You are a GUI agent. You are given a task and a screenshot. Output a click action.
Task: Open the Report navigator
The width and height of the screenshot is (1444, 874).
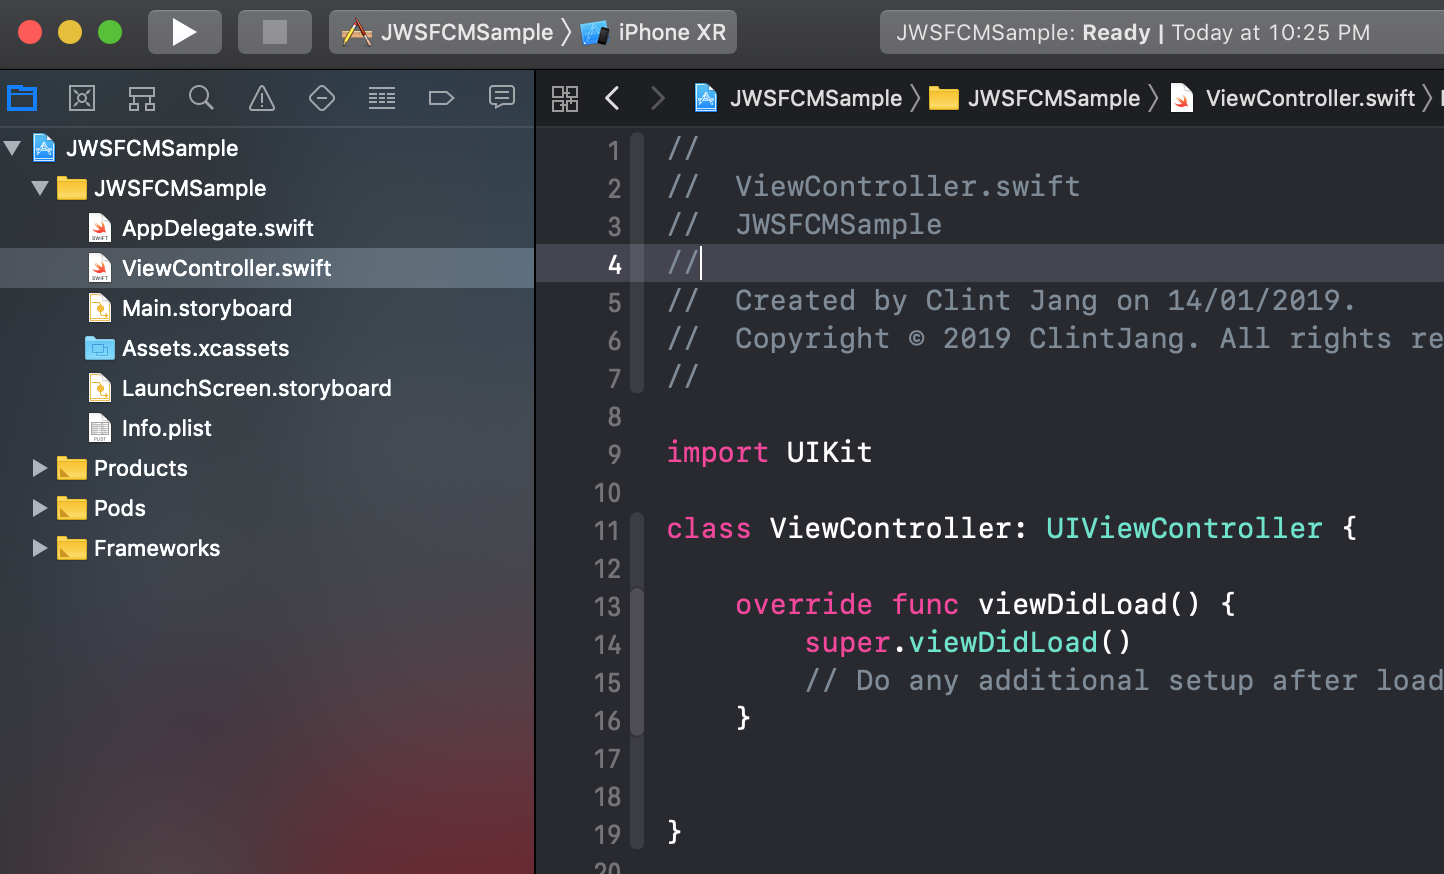point(502,98)
